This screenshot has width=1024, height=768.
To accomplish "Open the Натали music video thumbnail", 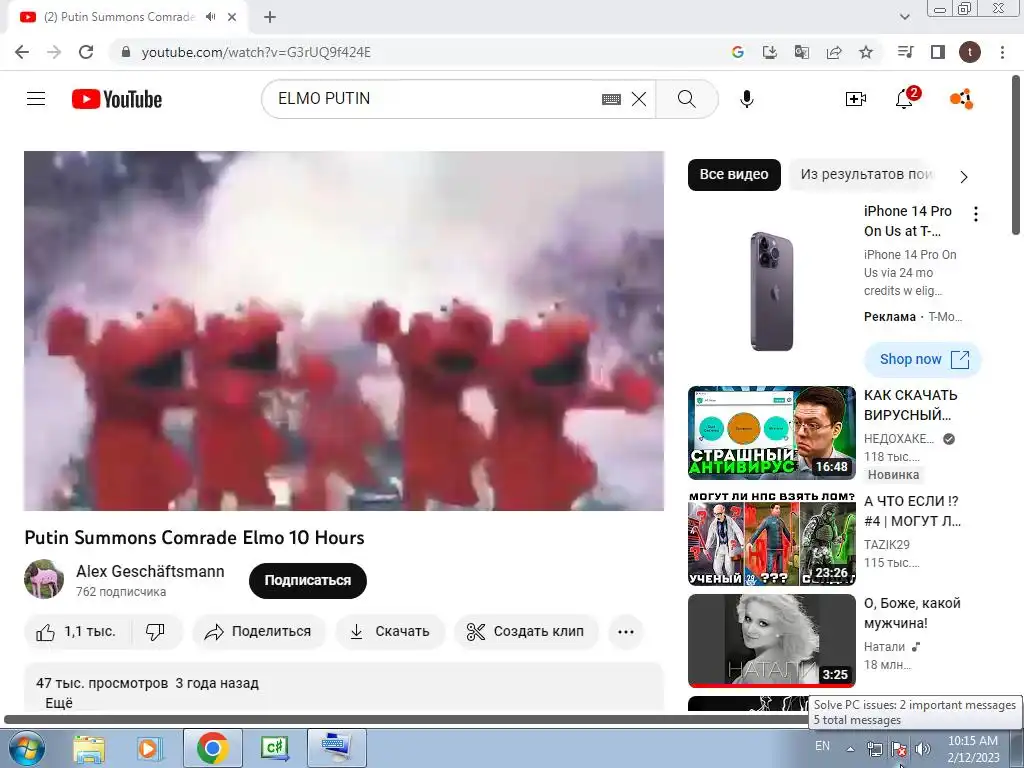I will point(772,641).
